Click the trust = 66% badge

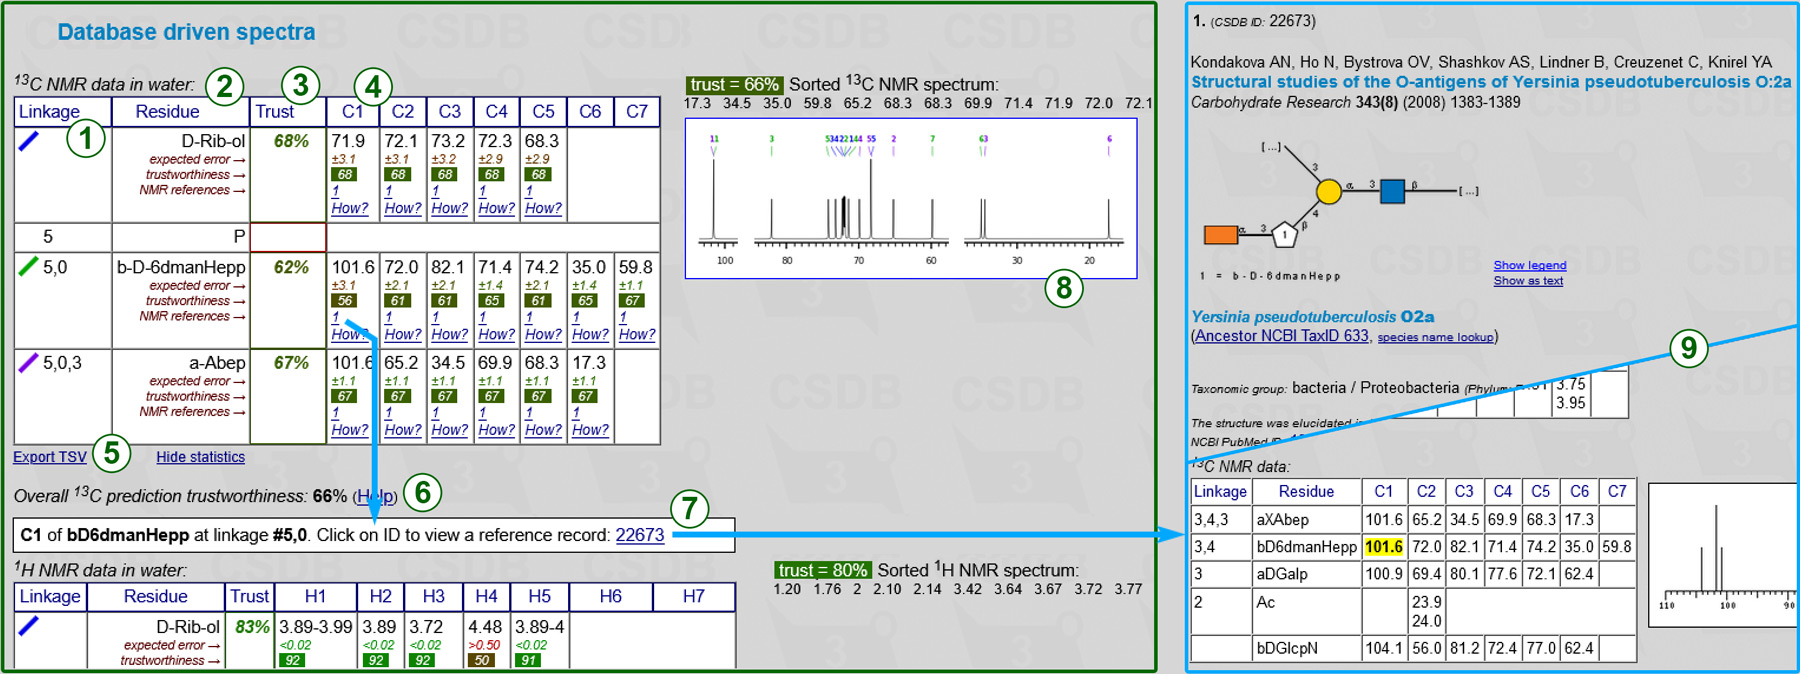point(734,85)
